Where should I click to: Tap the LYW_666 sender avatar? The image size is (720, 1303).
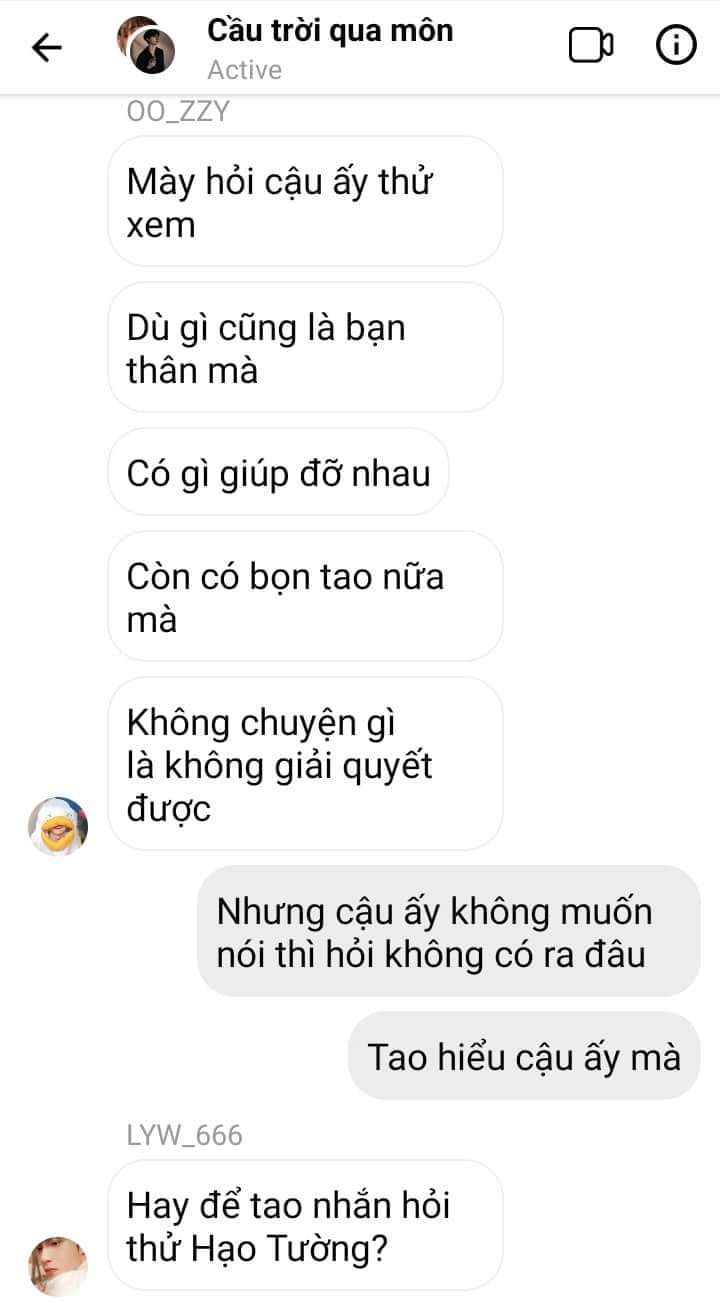58,1265
